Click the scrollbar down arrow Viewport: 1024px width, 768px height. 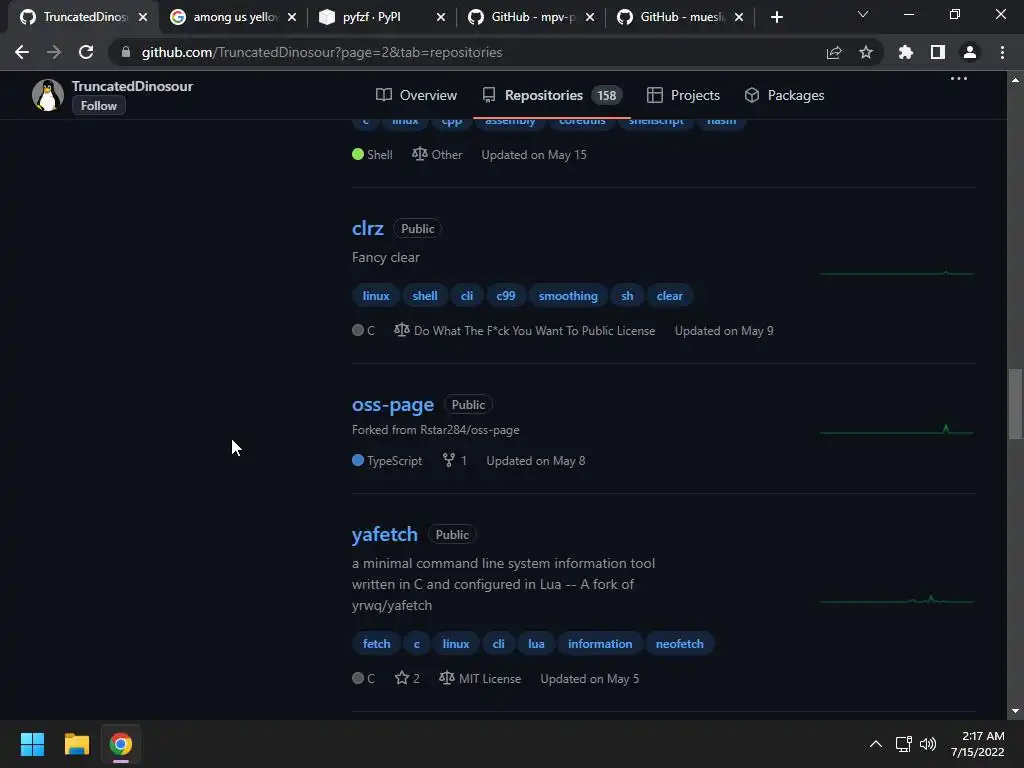coord(1015,711)
